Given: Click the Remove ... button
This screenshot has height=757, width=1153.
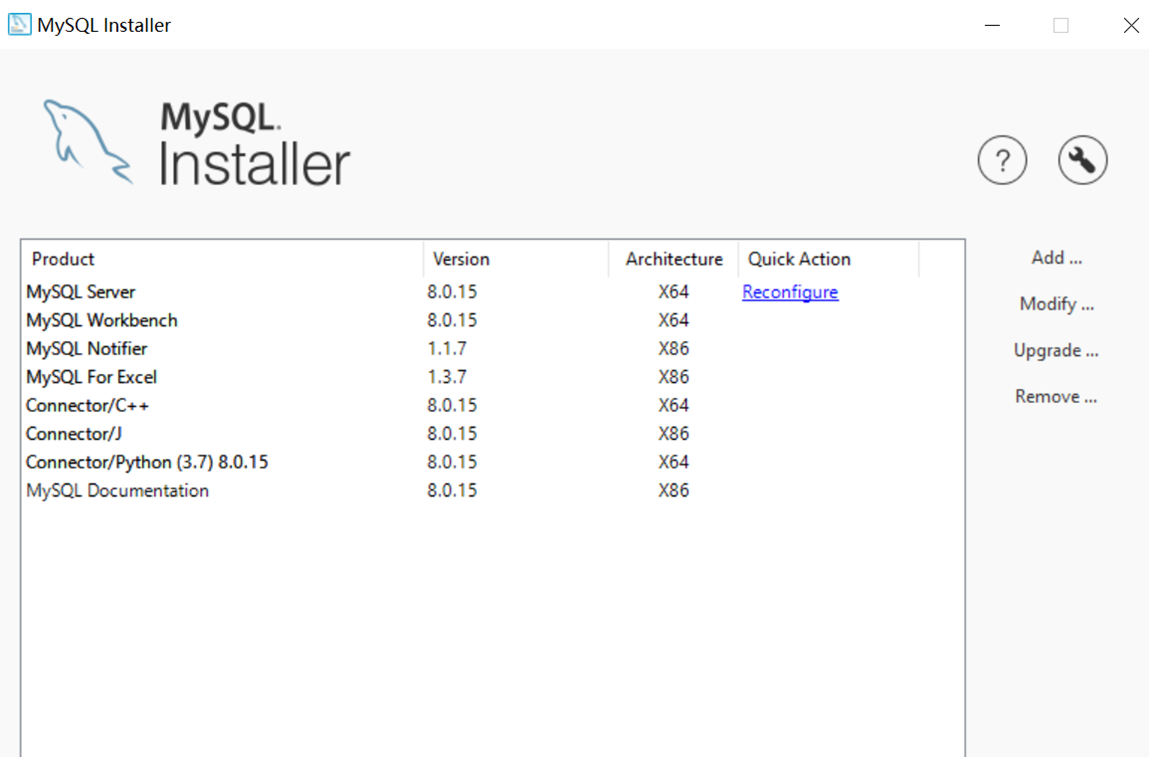Looking at the screenshot, I should coord(1056,397).
